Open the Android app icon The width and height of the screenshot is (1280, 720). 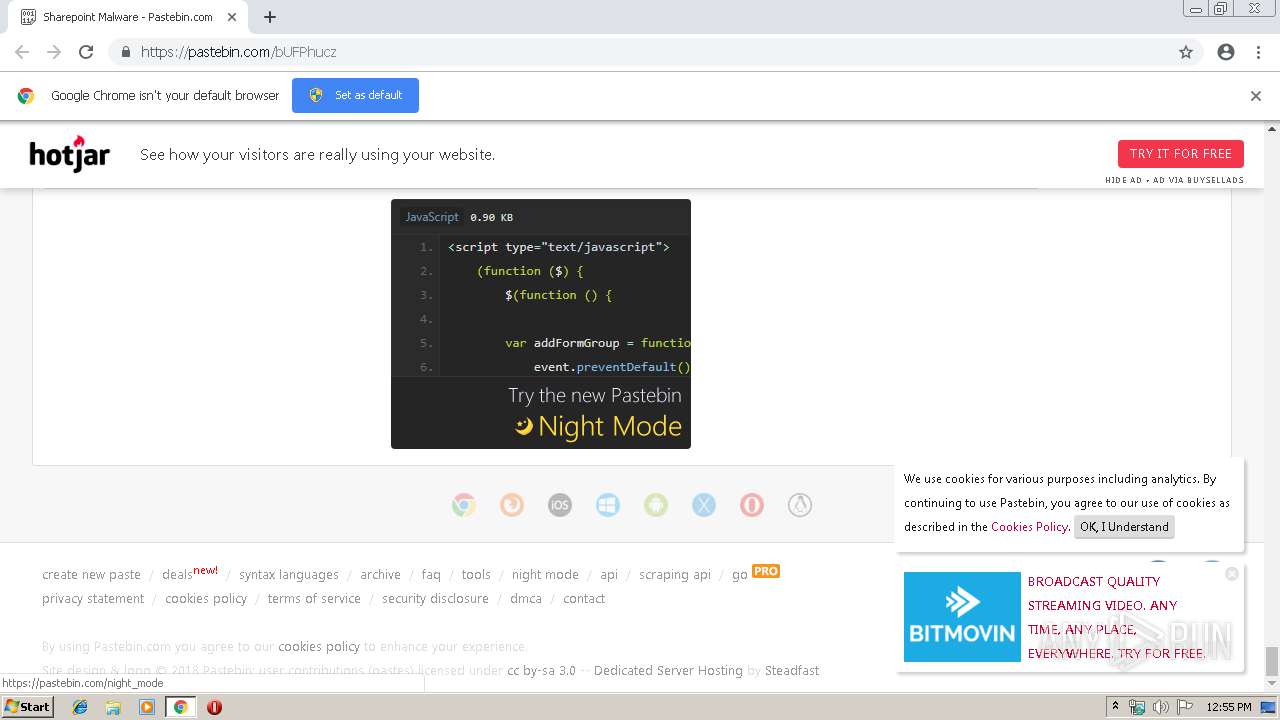655,505
